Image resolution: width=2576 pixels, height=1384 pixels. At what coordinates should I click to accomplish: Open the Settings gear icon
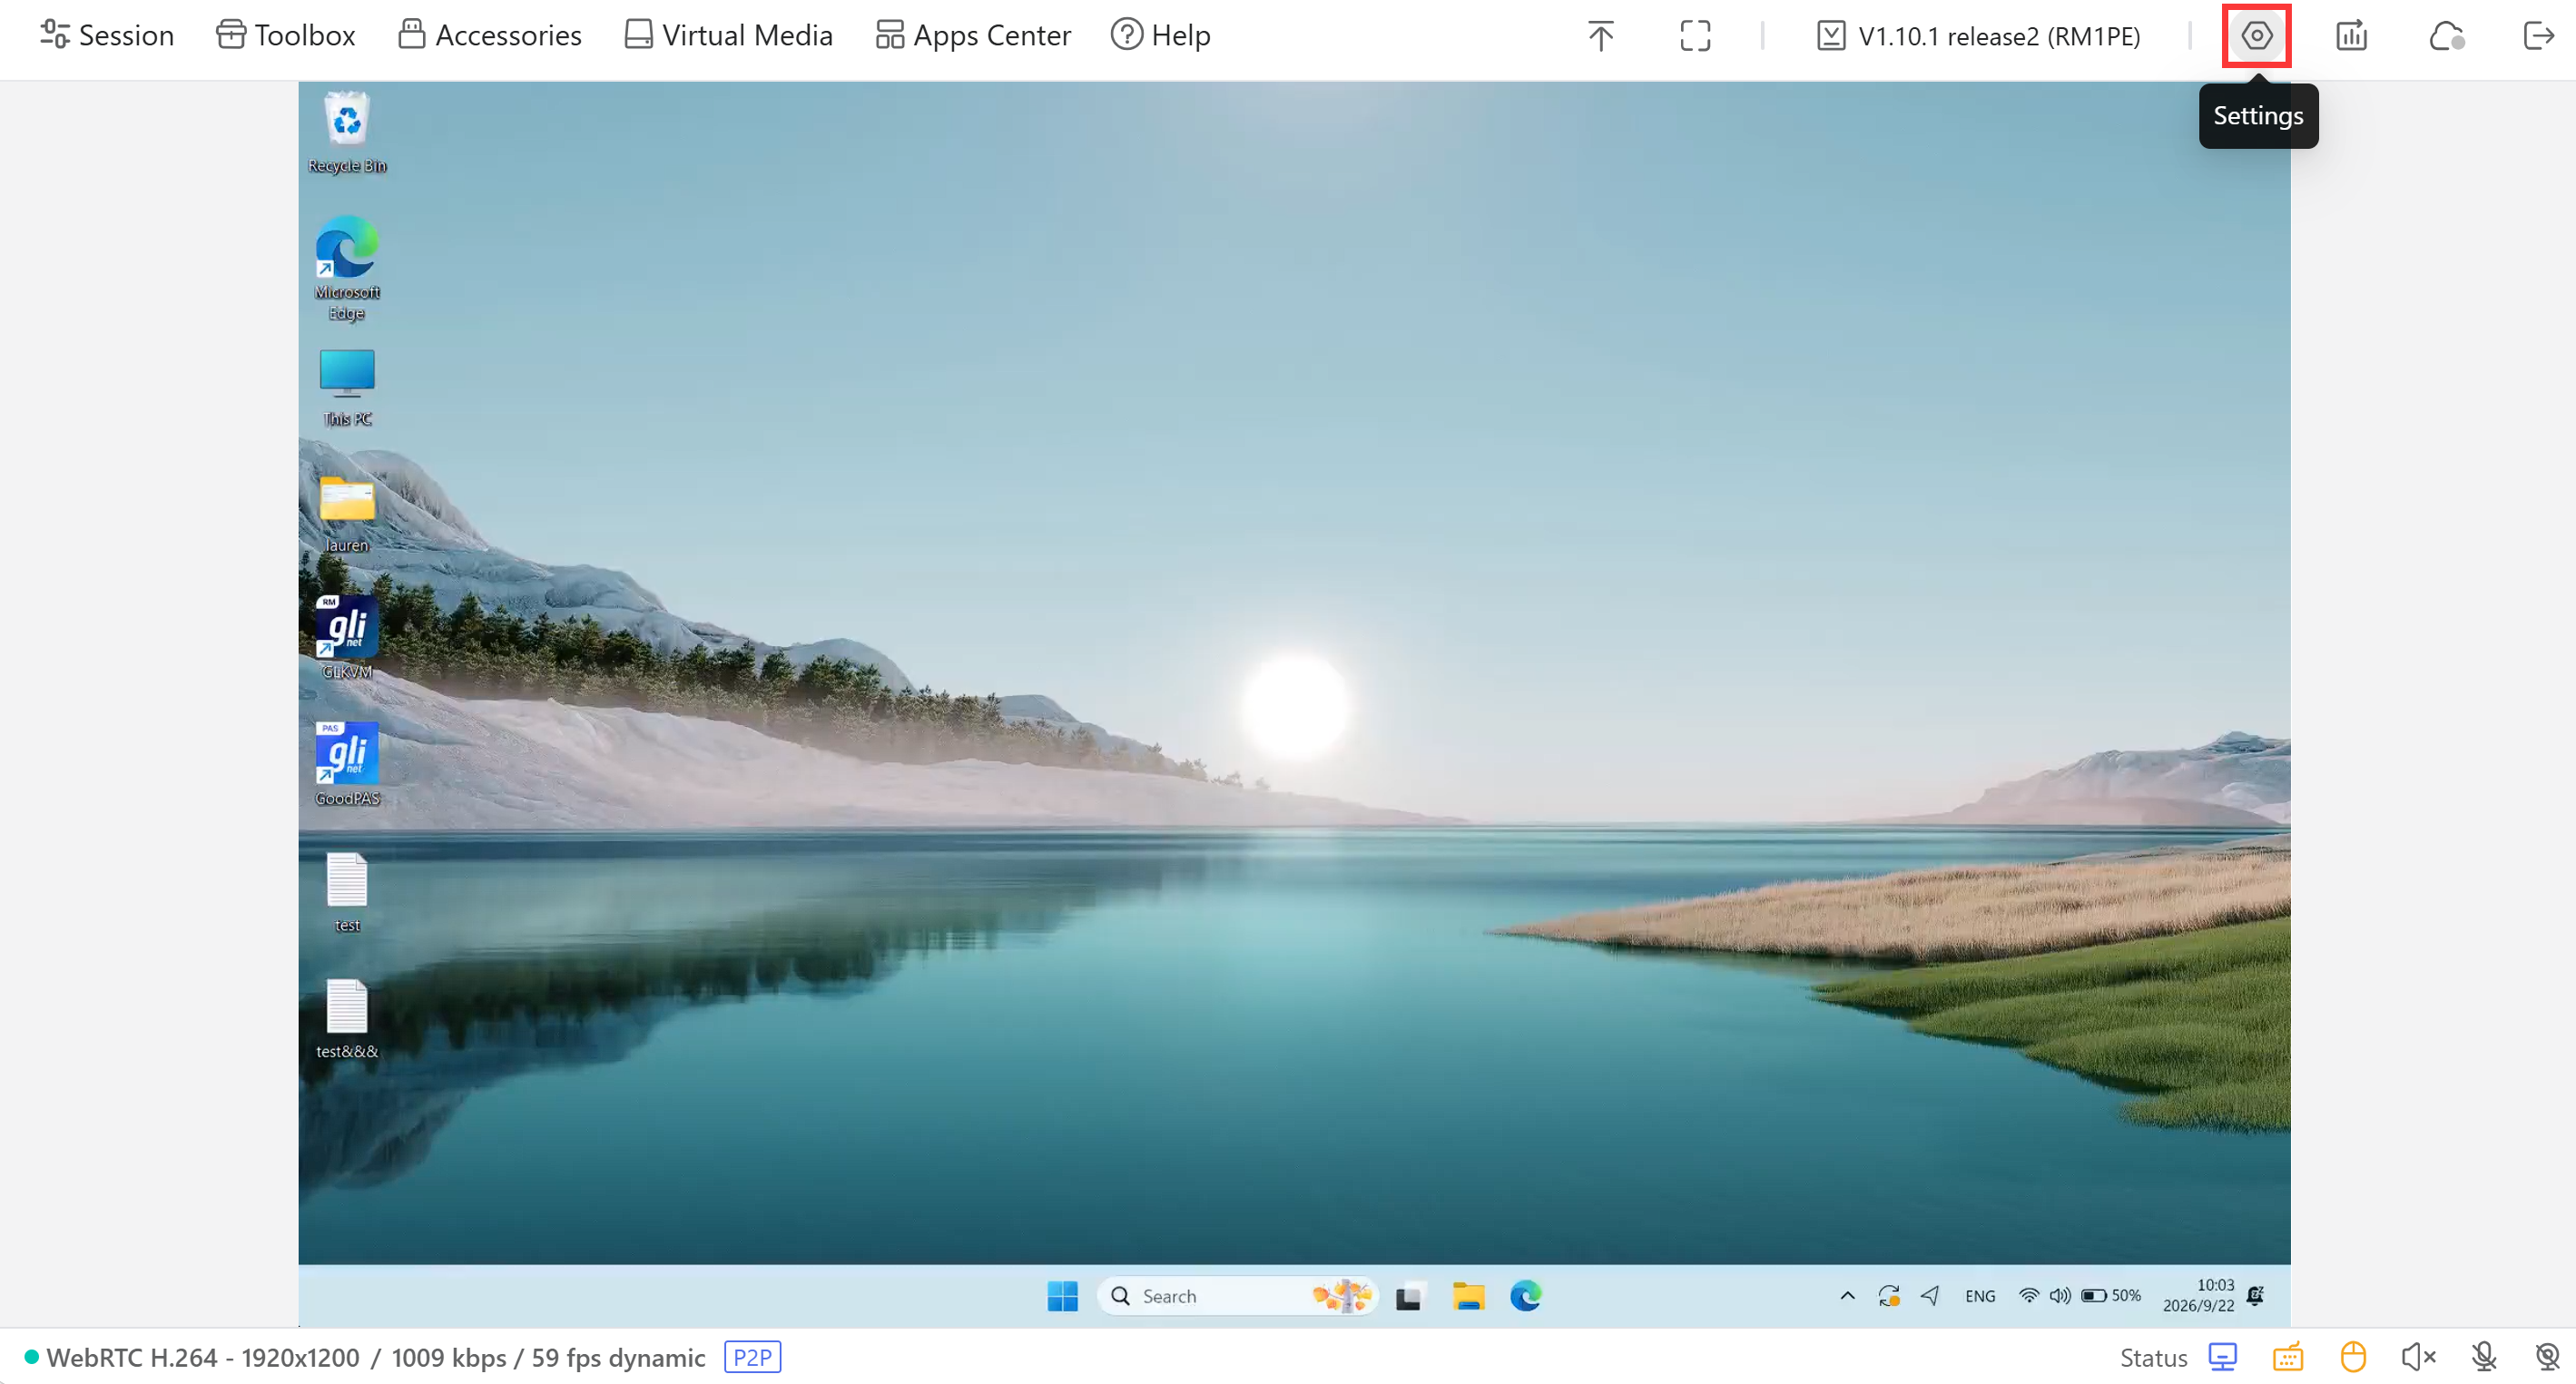click(2256, 36)
